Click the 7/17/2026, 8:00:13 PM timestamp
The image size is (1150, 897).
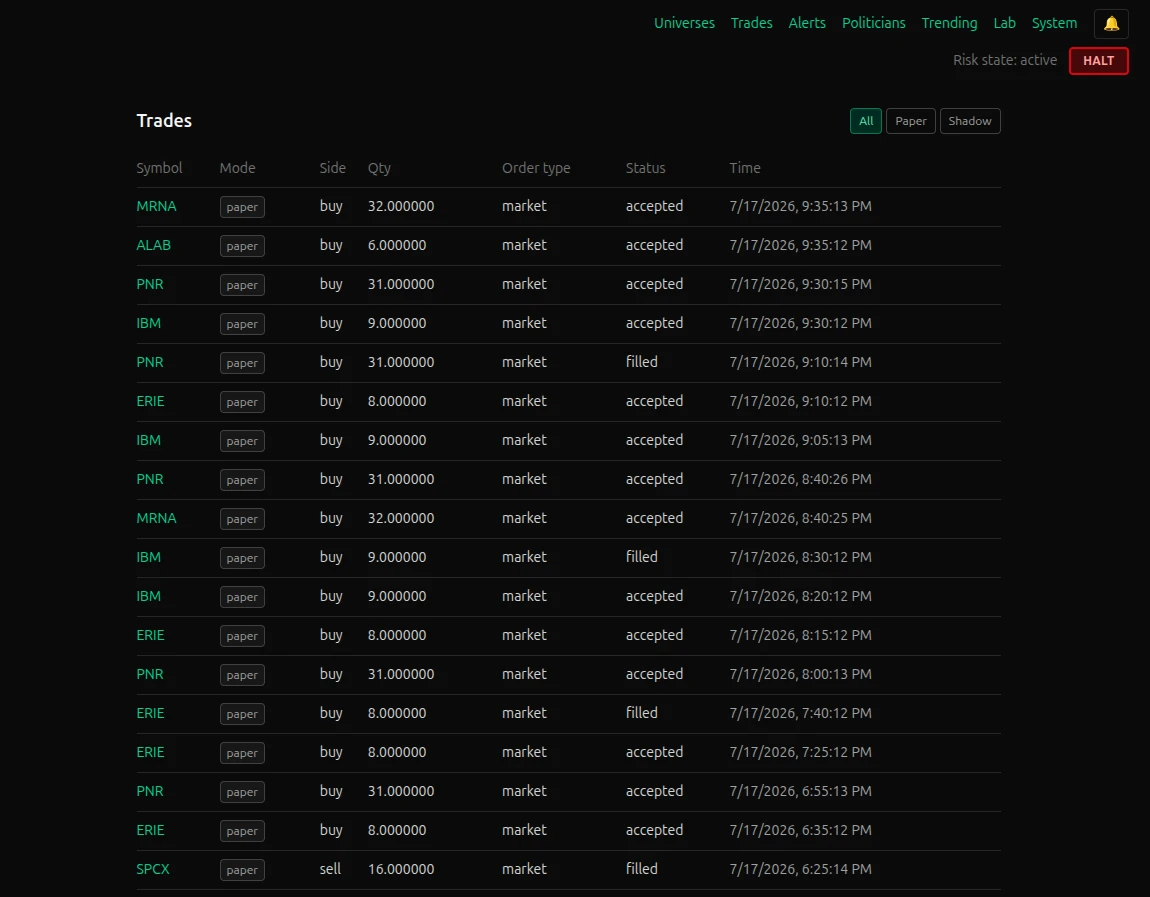coord(800,674)
